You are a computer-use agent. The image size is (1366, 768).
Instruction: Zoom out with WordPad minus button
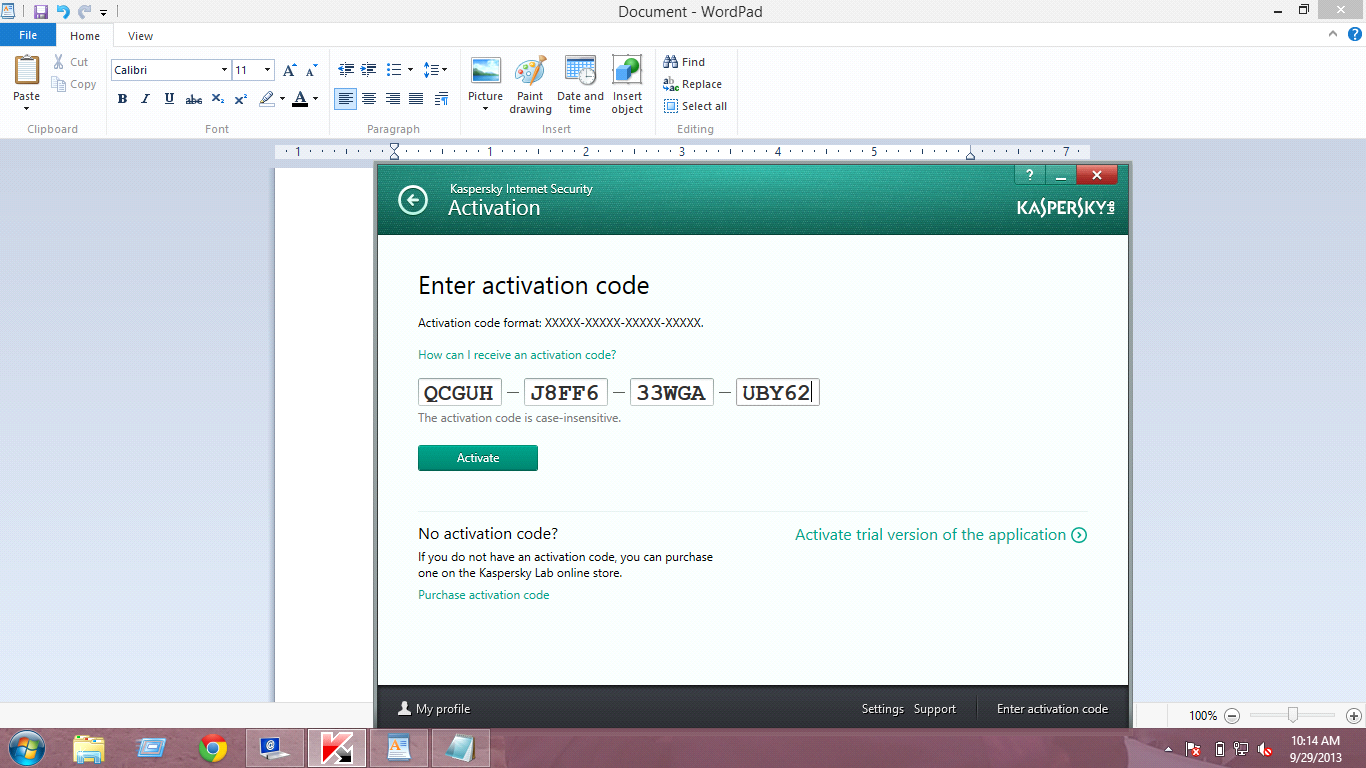tap(1232, 716)
